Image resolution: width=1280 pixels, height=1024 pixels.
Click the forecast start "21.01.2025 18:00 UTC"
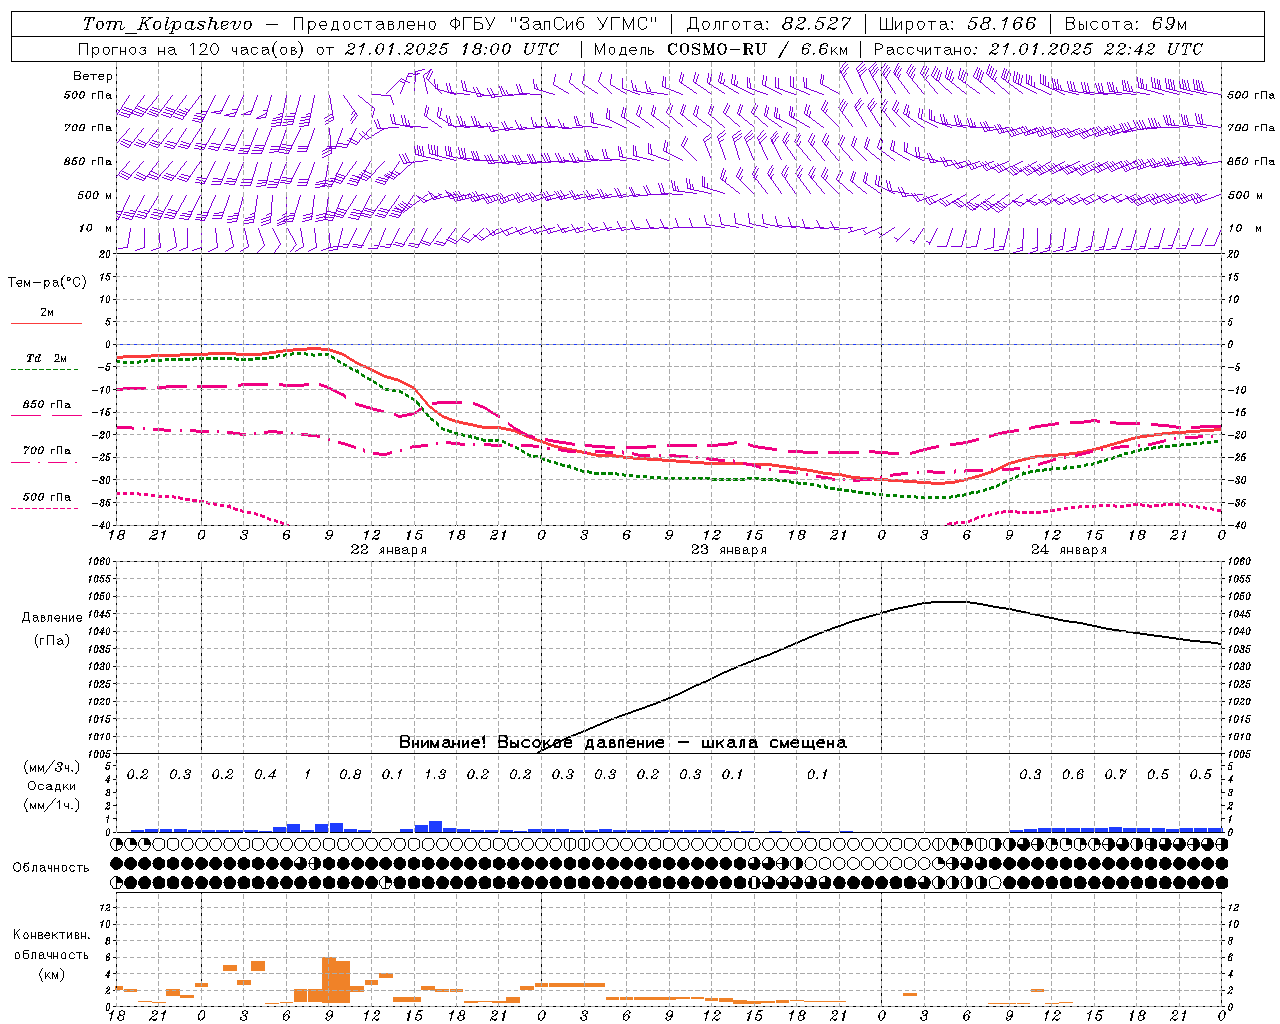[452, 49]
